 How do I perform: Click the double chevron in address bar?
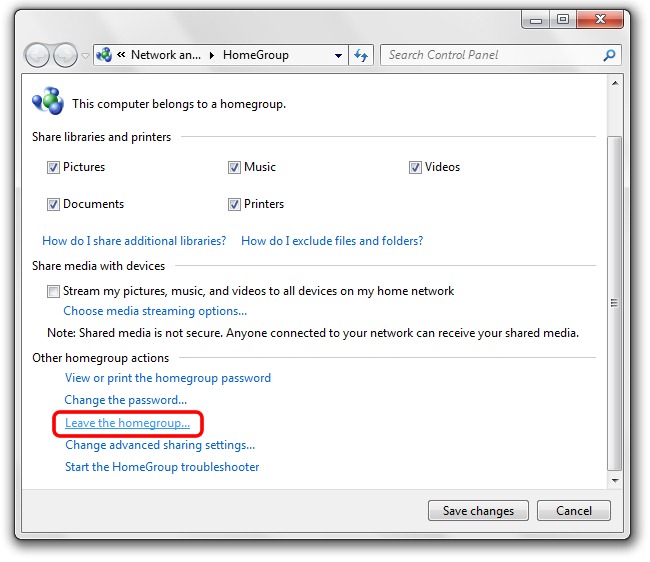[x=121, y=55]
